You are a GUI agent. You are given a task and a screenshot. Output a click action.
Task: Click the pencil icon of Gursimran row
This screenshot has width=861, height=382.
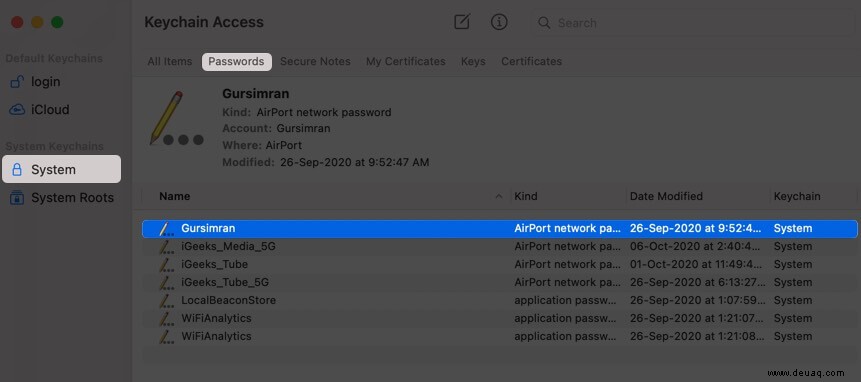point(167,228)
